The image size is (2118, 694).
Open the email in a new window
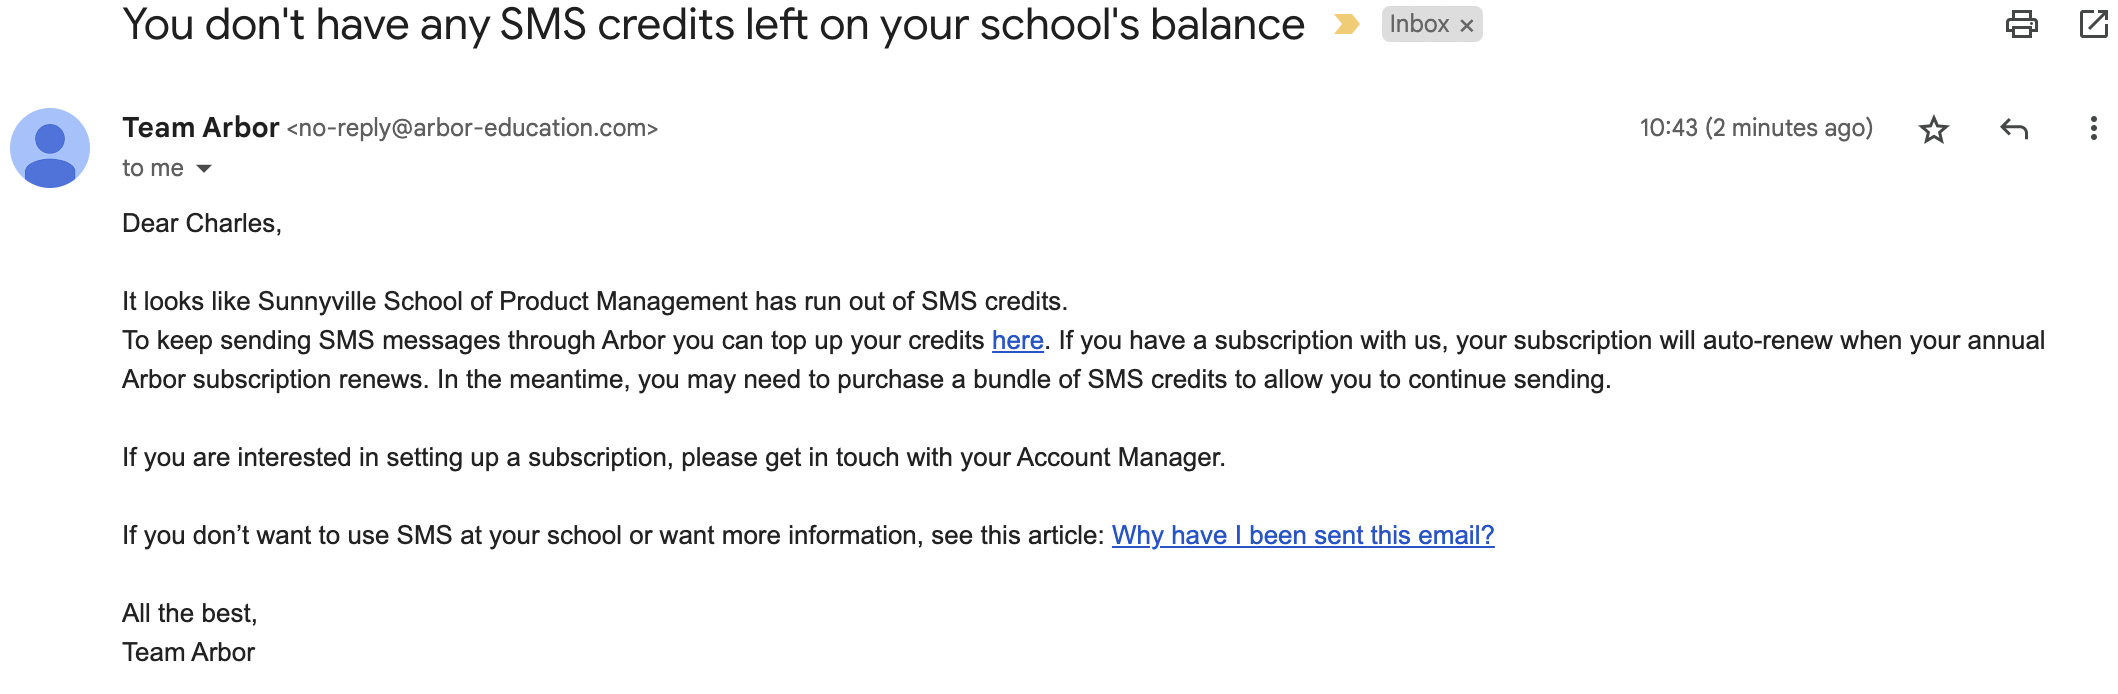pos(2092,24)
